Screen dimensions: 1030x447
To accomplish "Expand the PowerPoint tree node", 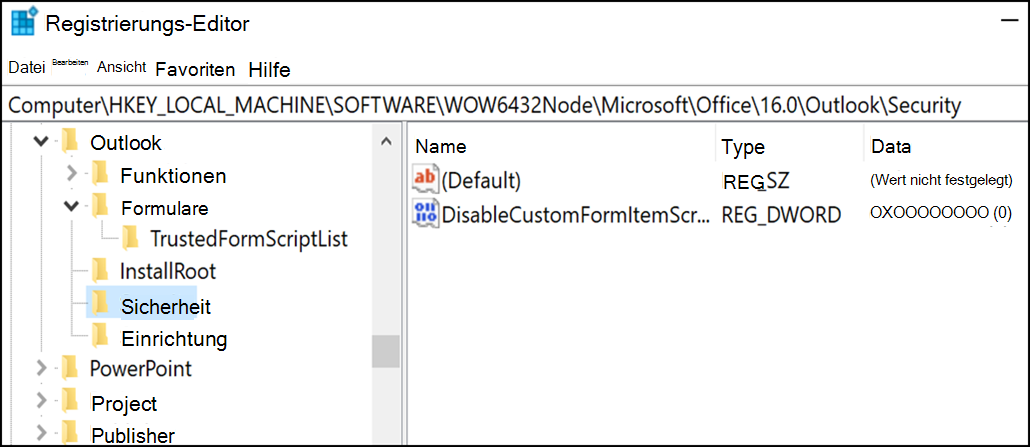I will point(41,368).
